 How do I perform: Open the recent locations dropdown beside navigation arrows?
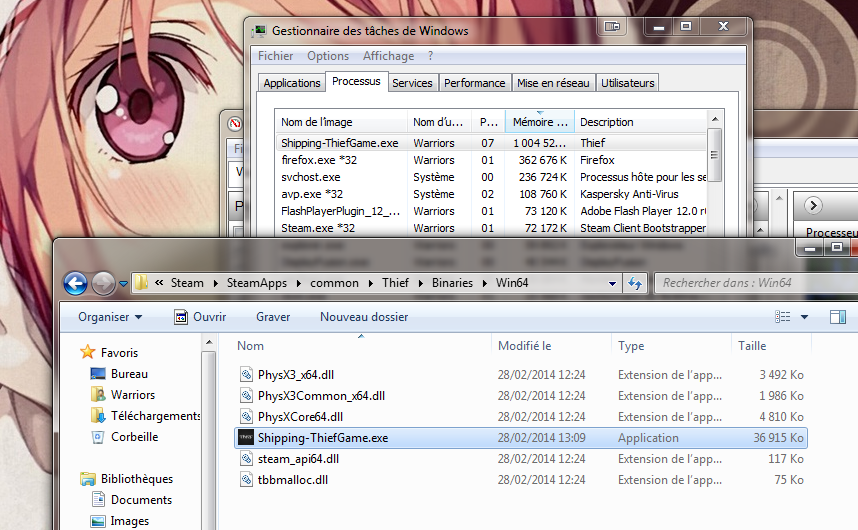tap(124, 284)
